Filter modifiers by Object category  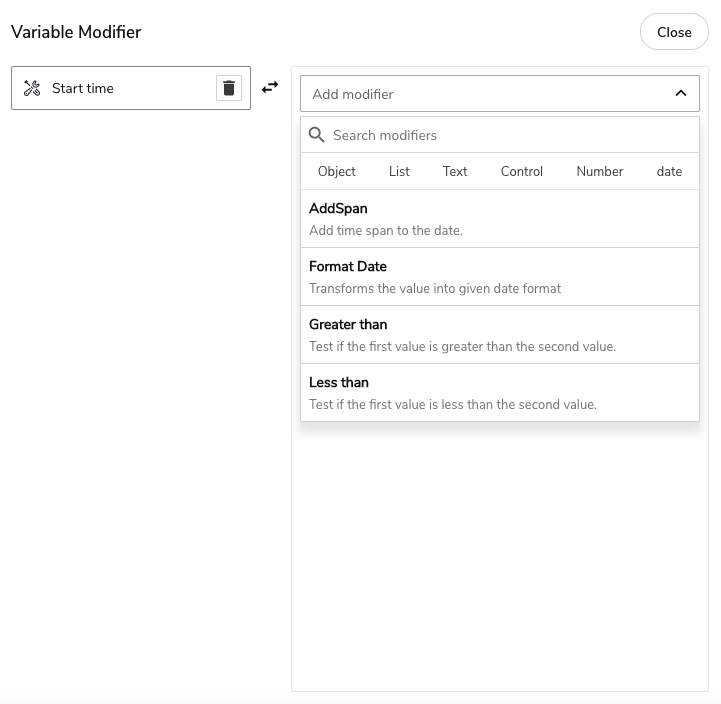337,171
